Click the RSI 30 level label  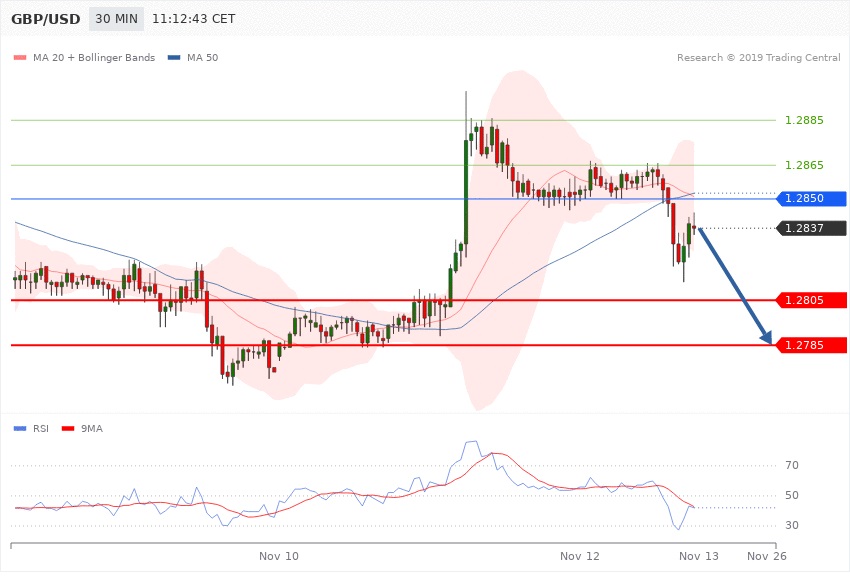792,526
